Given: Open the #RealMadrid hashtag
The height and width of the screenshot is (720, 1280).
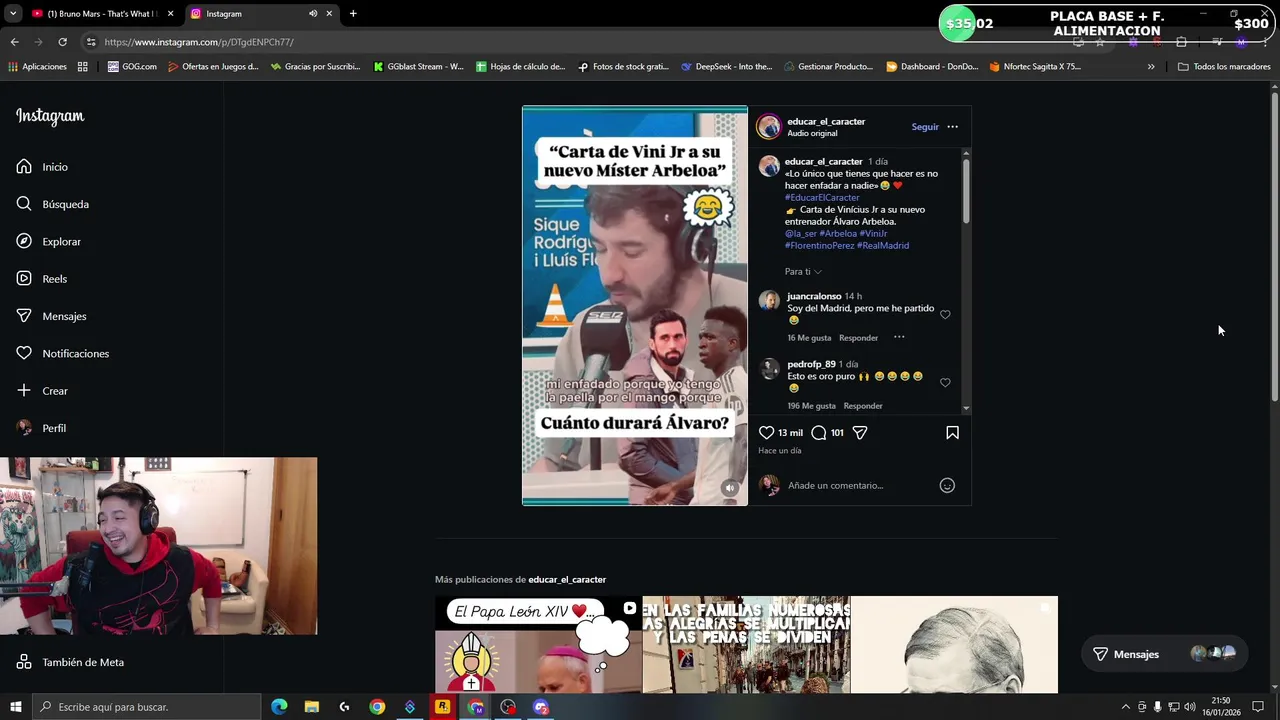Looking at the screenshot, I should (883, 246).
